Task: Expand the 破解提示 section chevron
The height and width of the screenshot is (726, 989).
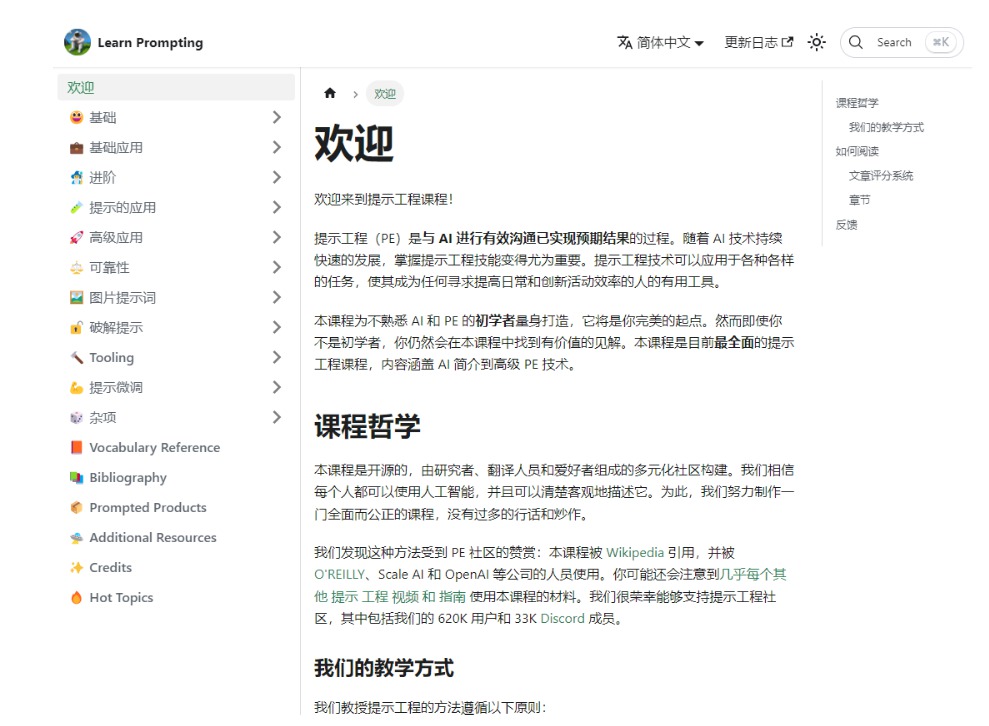Action: [x=277, y=328]
